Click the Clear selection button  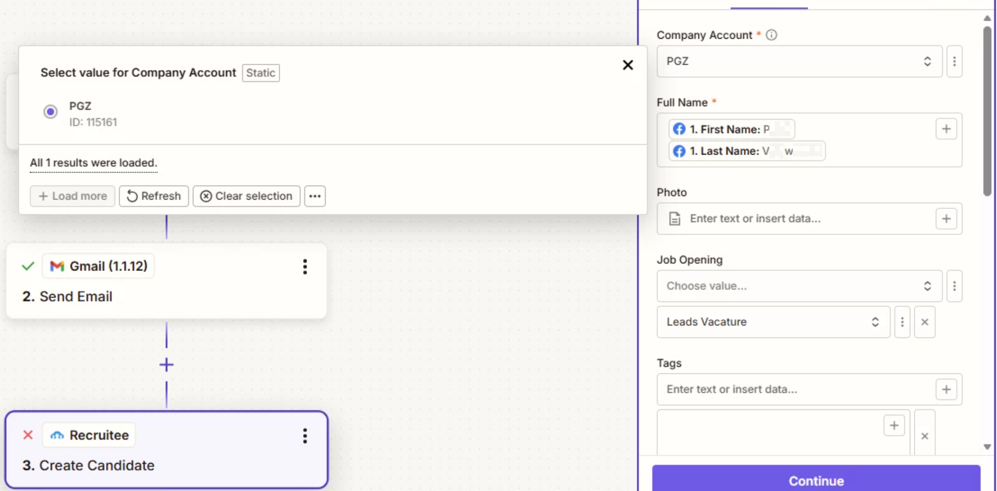pyautogui.click(x=246, y=196)
